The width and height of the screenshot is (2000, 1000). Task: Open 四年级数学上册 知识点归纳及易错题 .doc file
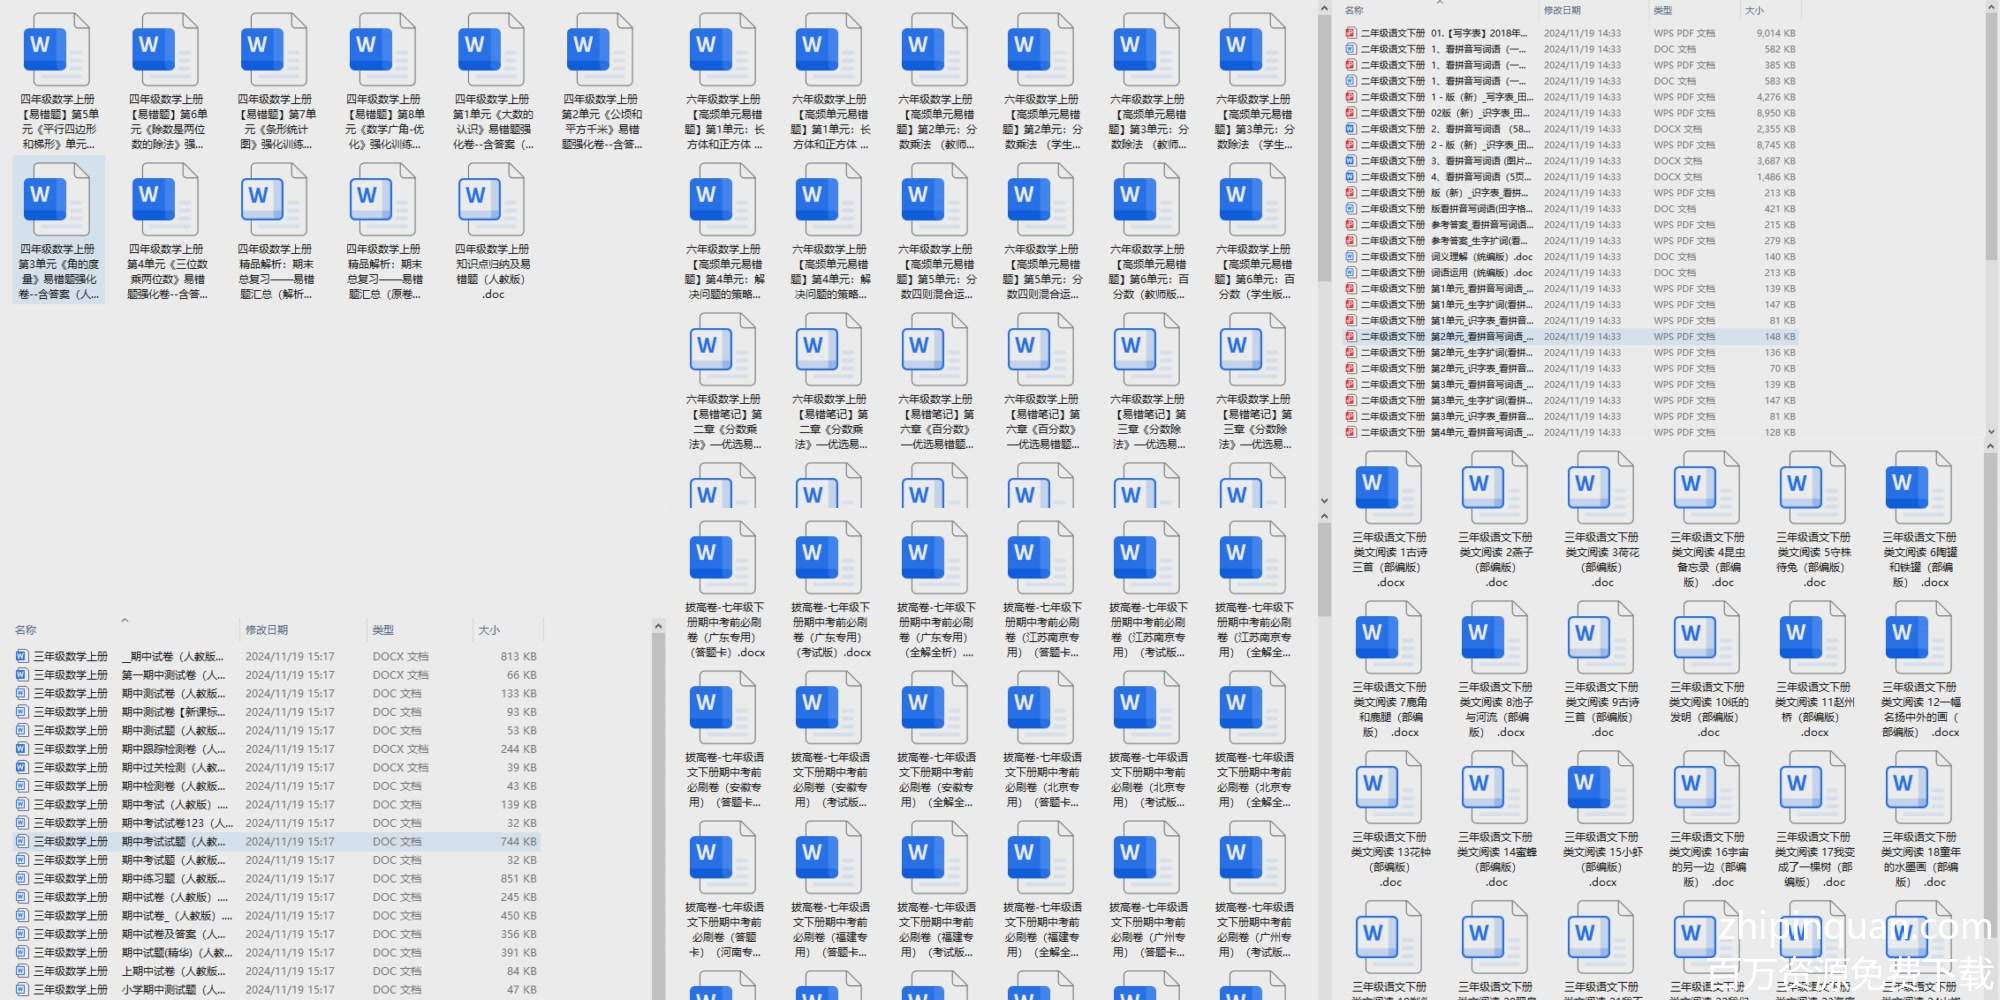pyautogui.click(x=492, y=200)
